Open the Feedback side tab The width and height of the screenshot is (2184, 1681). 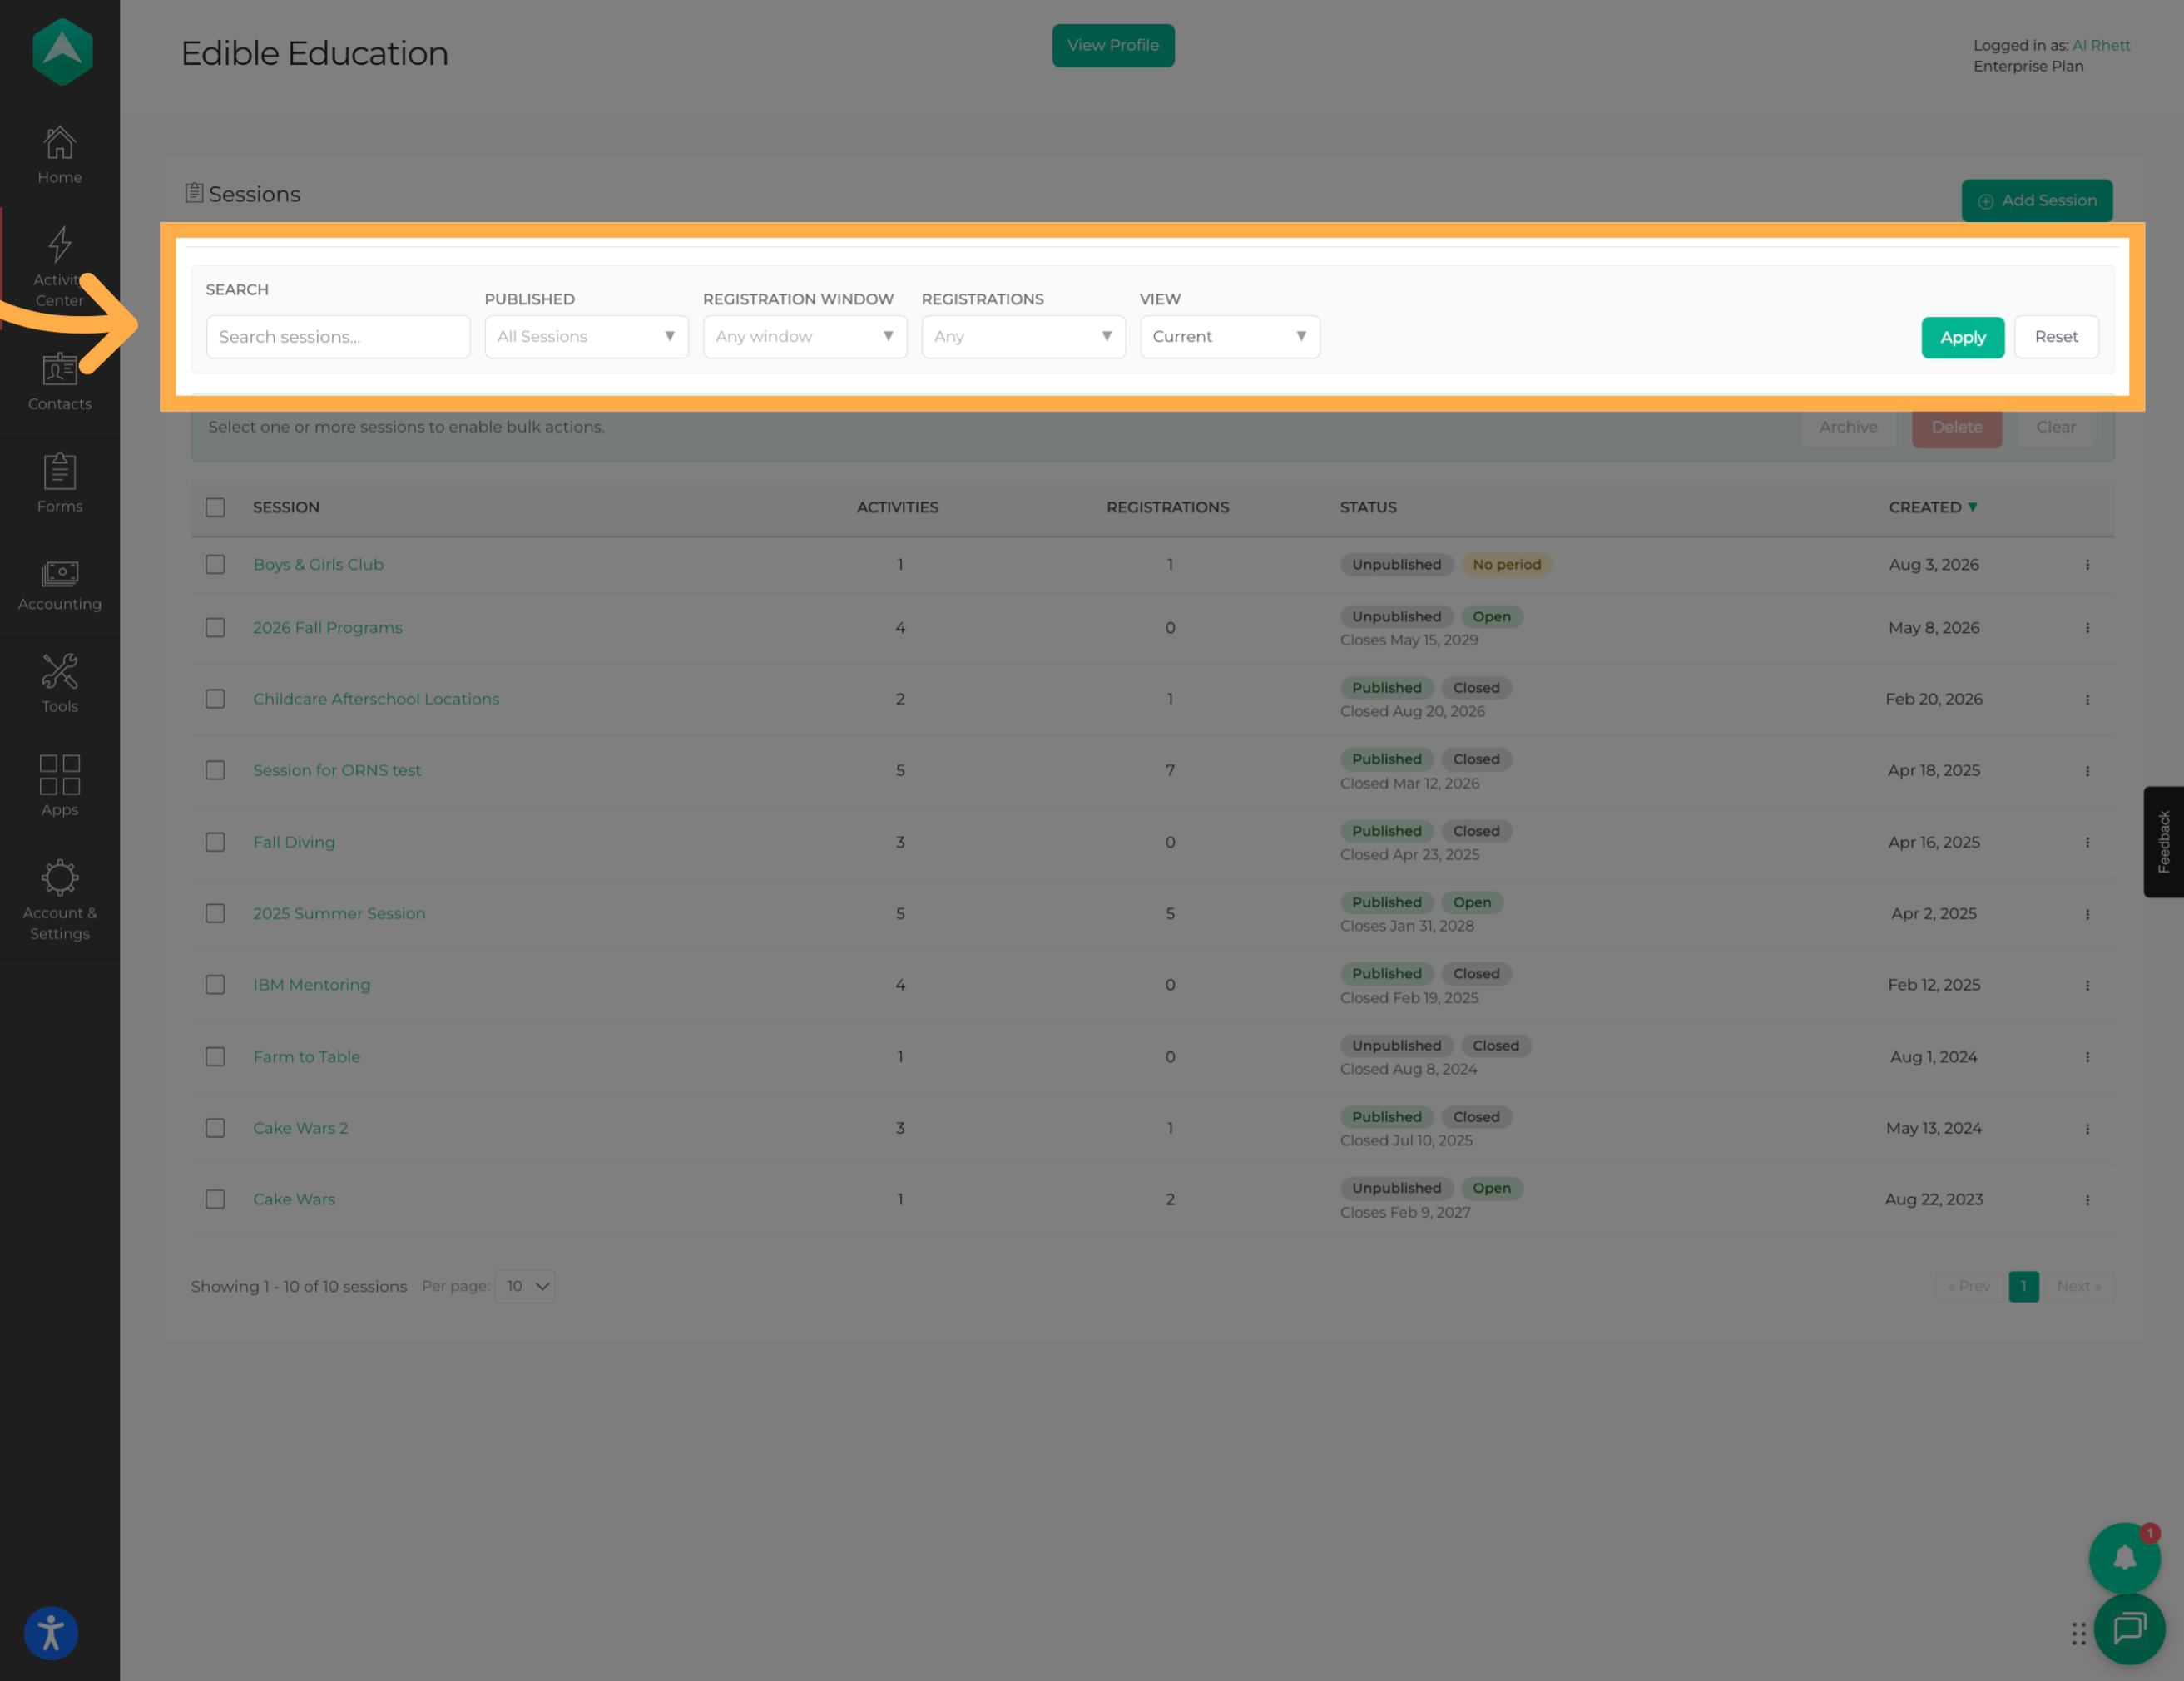(x=2163, y=842)
